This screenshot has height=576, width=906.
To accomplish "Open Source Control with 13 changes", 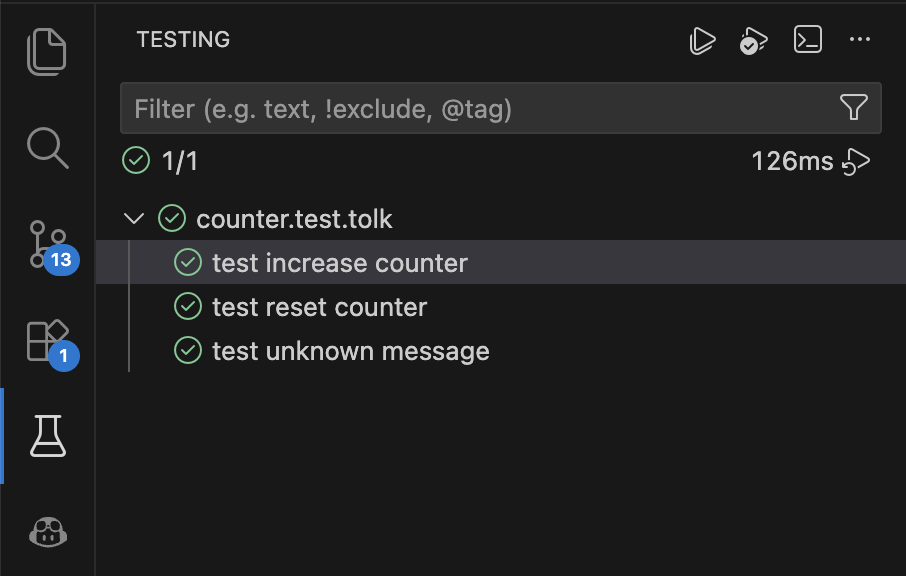I will tap(47, 243).
